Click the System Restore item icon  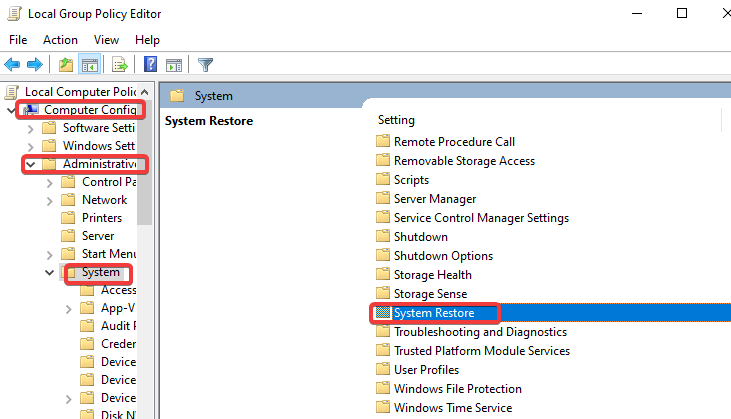(x=383, y=312)
